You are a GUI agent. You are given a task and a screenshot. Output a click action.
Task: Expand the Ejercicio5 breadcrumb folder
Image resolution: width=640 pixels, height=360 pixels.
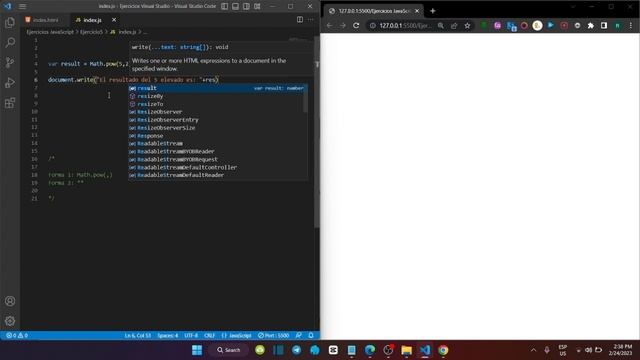point(91,32)
